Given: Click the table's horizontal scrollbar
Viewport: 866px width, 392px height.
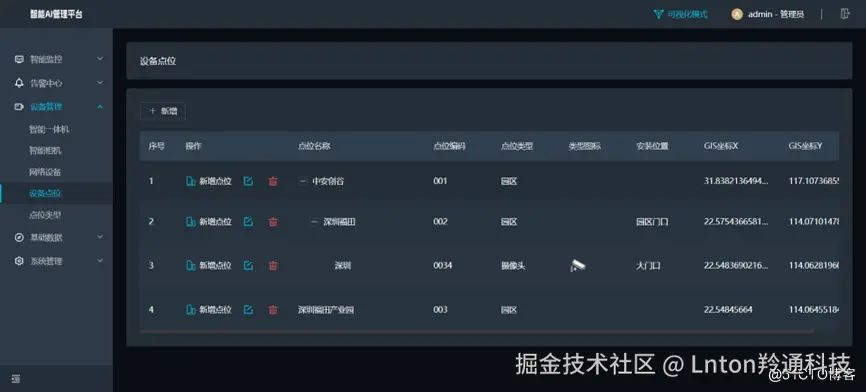Looking at the screenshot, I should pyautogui.click(x=477, y=331).
